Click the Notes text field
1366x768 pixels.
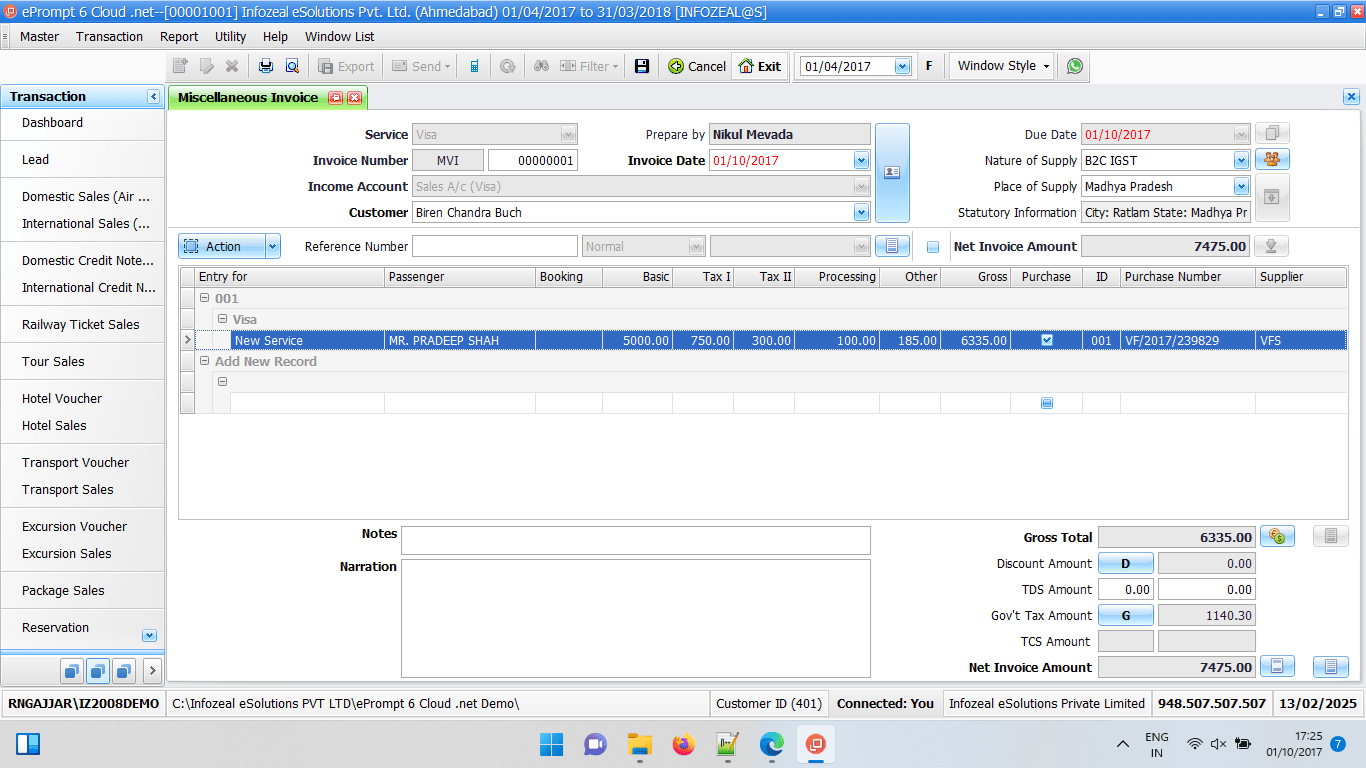[x=636, y=540]
